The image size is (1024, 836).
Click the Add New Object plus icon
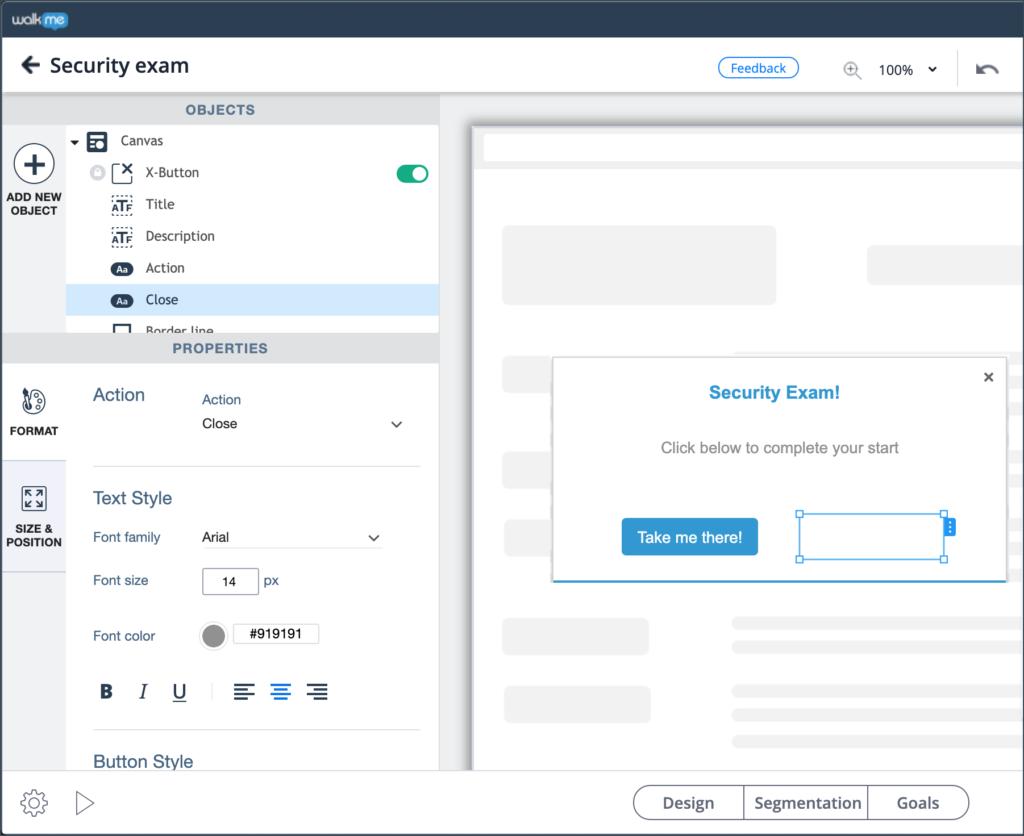[34, 164]
